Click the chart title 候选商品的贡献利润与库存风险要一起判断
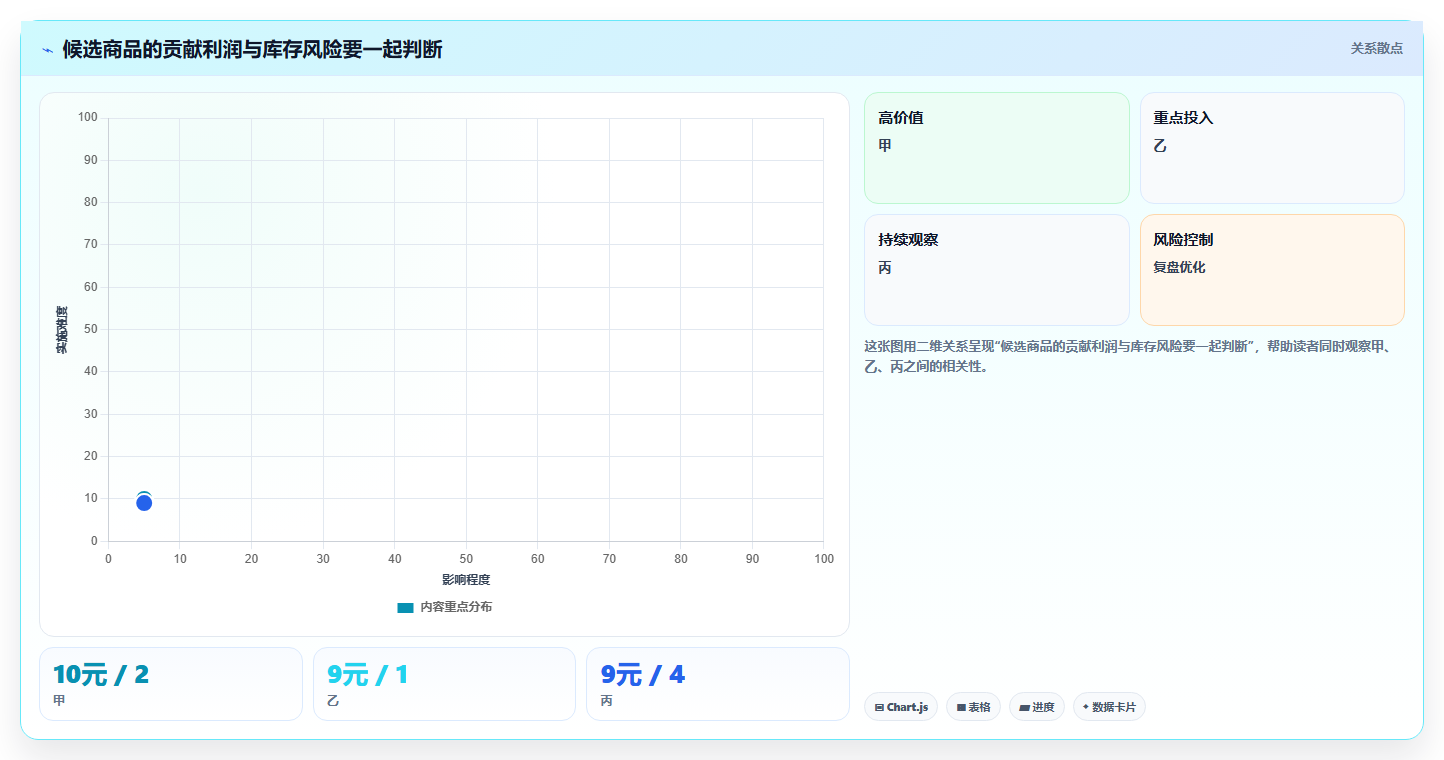The image size is (1444, 760). tap(252, 49)
